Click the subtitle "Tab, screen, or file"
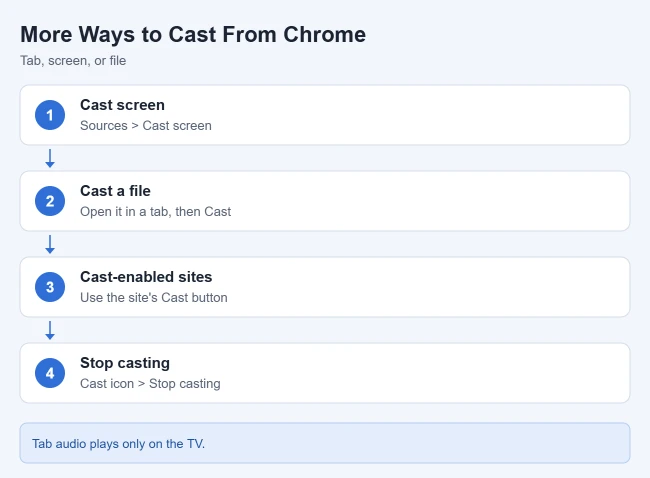The height and width of the screenshot is (478, 650). (73, 61)
